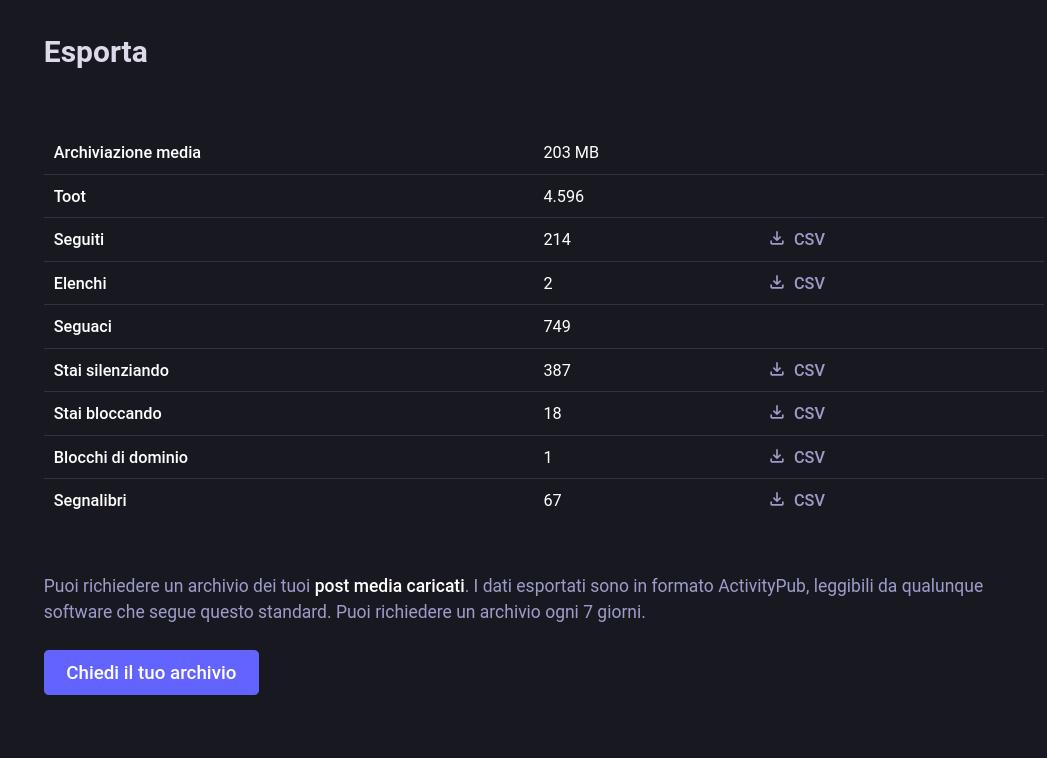Screen dimensions: 1047x758
Task: Click the Segnalibri row label
Action: tap(90, 501)
